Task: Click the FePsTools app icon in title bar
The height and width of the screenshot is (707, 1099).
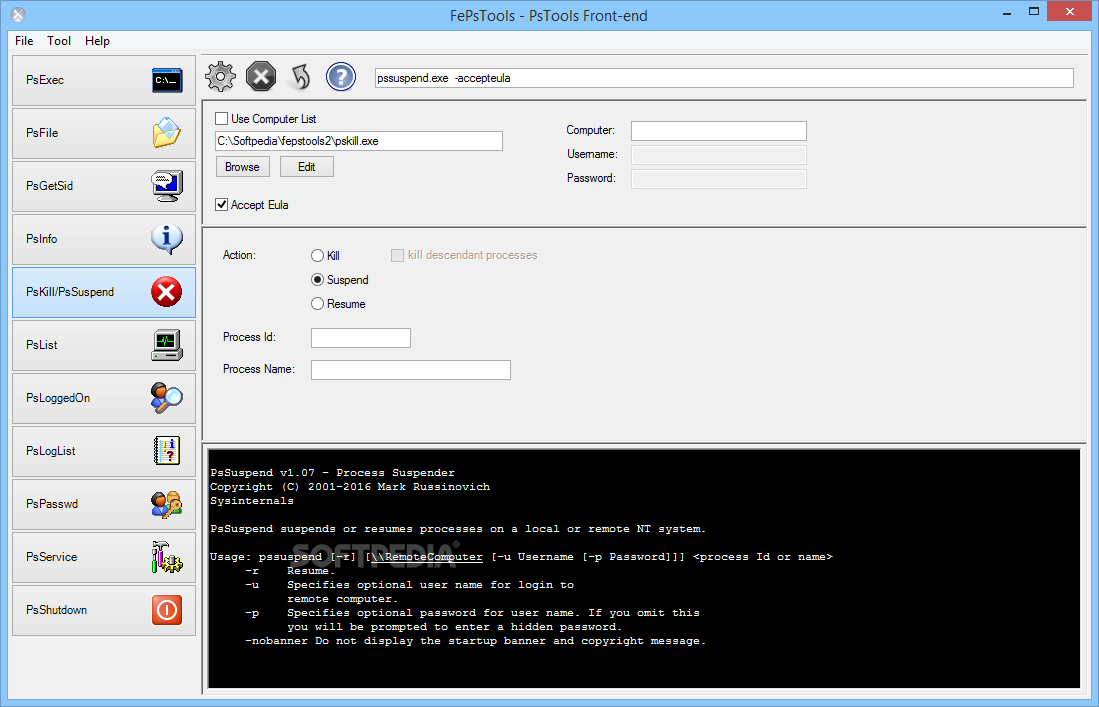Action: (18, 14)
